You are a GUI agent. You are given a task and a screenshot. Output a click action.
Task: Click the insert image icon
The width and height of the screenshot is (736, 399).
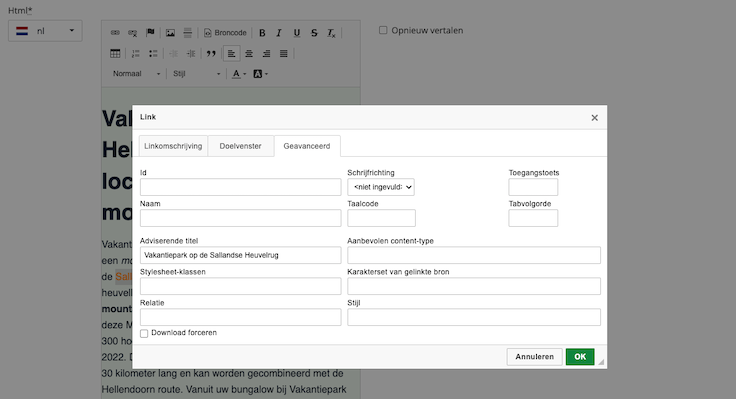click(170, 33)
